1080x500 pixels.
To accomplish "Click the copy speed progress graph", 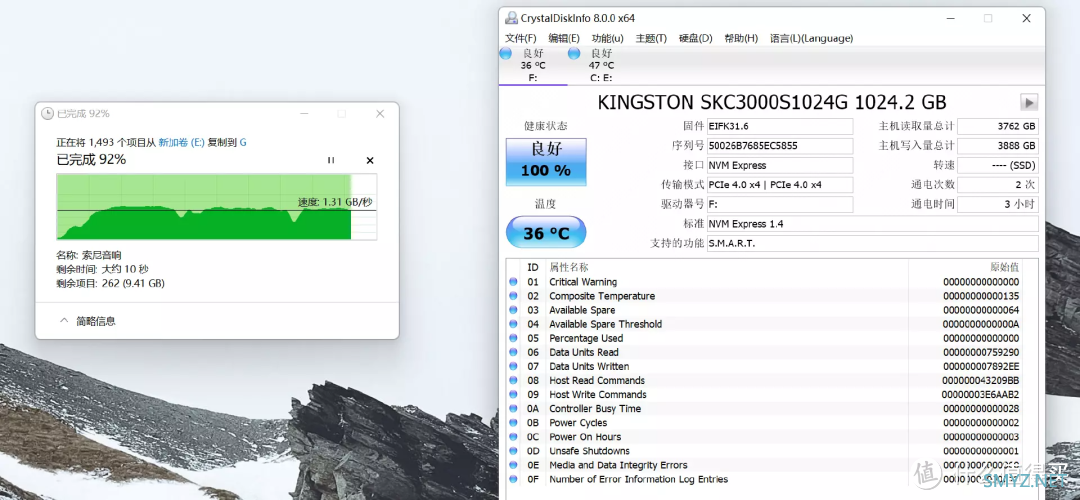I will point(216,207).
